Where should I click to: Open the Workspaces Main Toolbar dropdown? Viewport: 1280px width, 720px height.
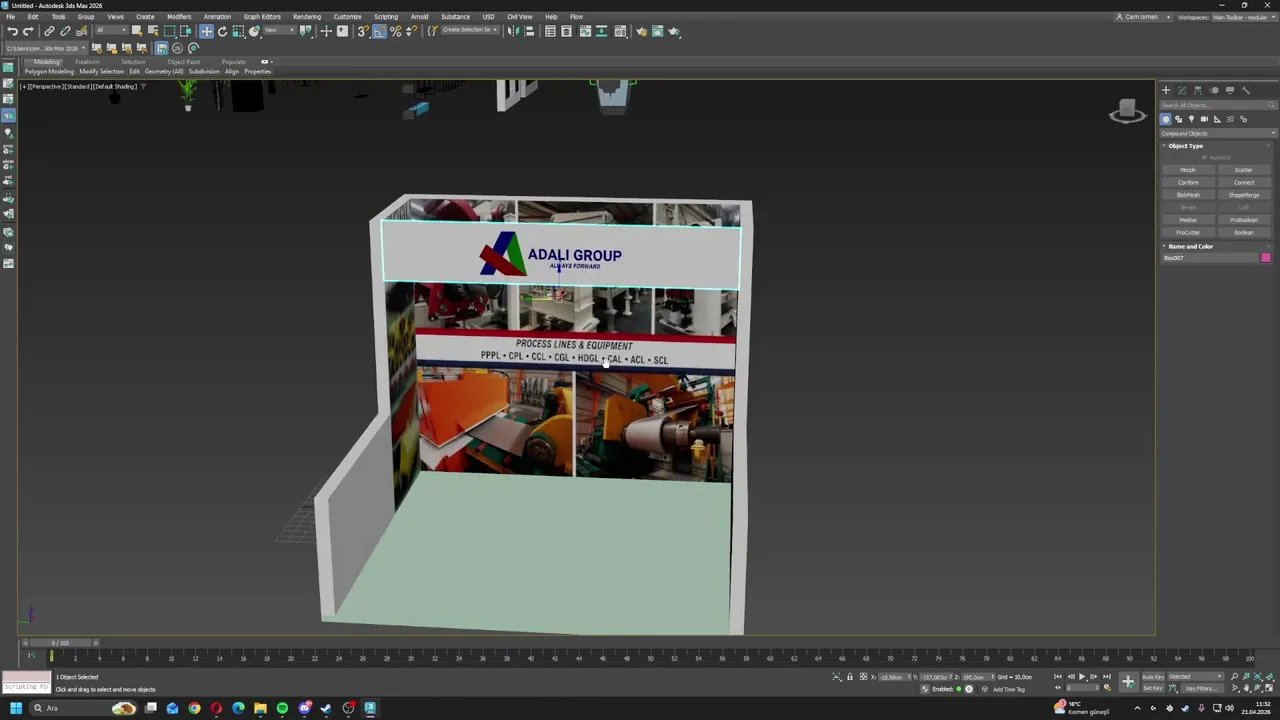pos(1243,17)
